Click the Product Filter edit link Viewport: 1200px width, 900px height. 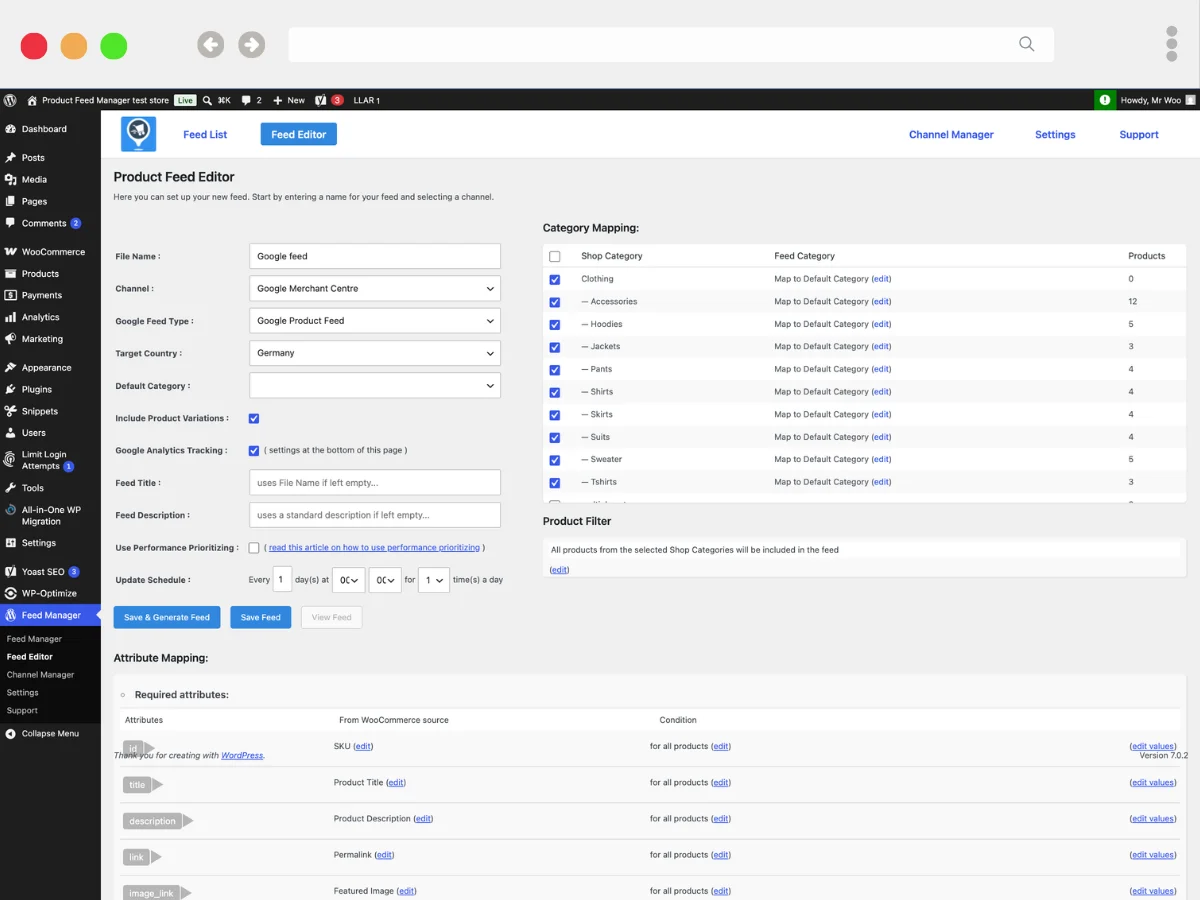point(560,570)
